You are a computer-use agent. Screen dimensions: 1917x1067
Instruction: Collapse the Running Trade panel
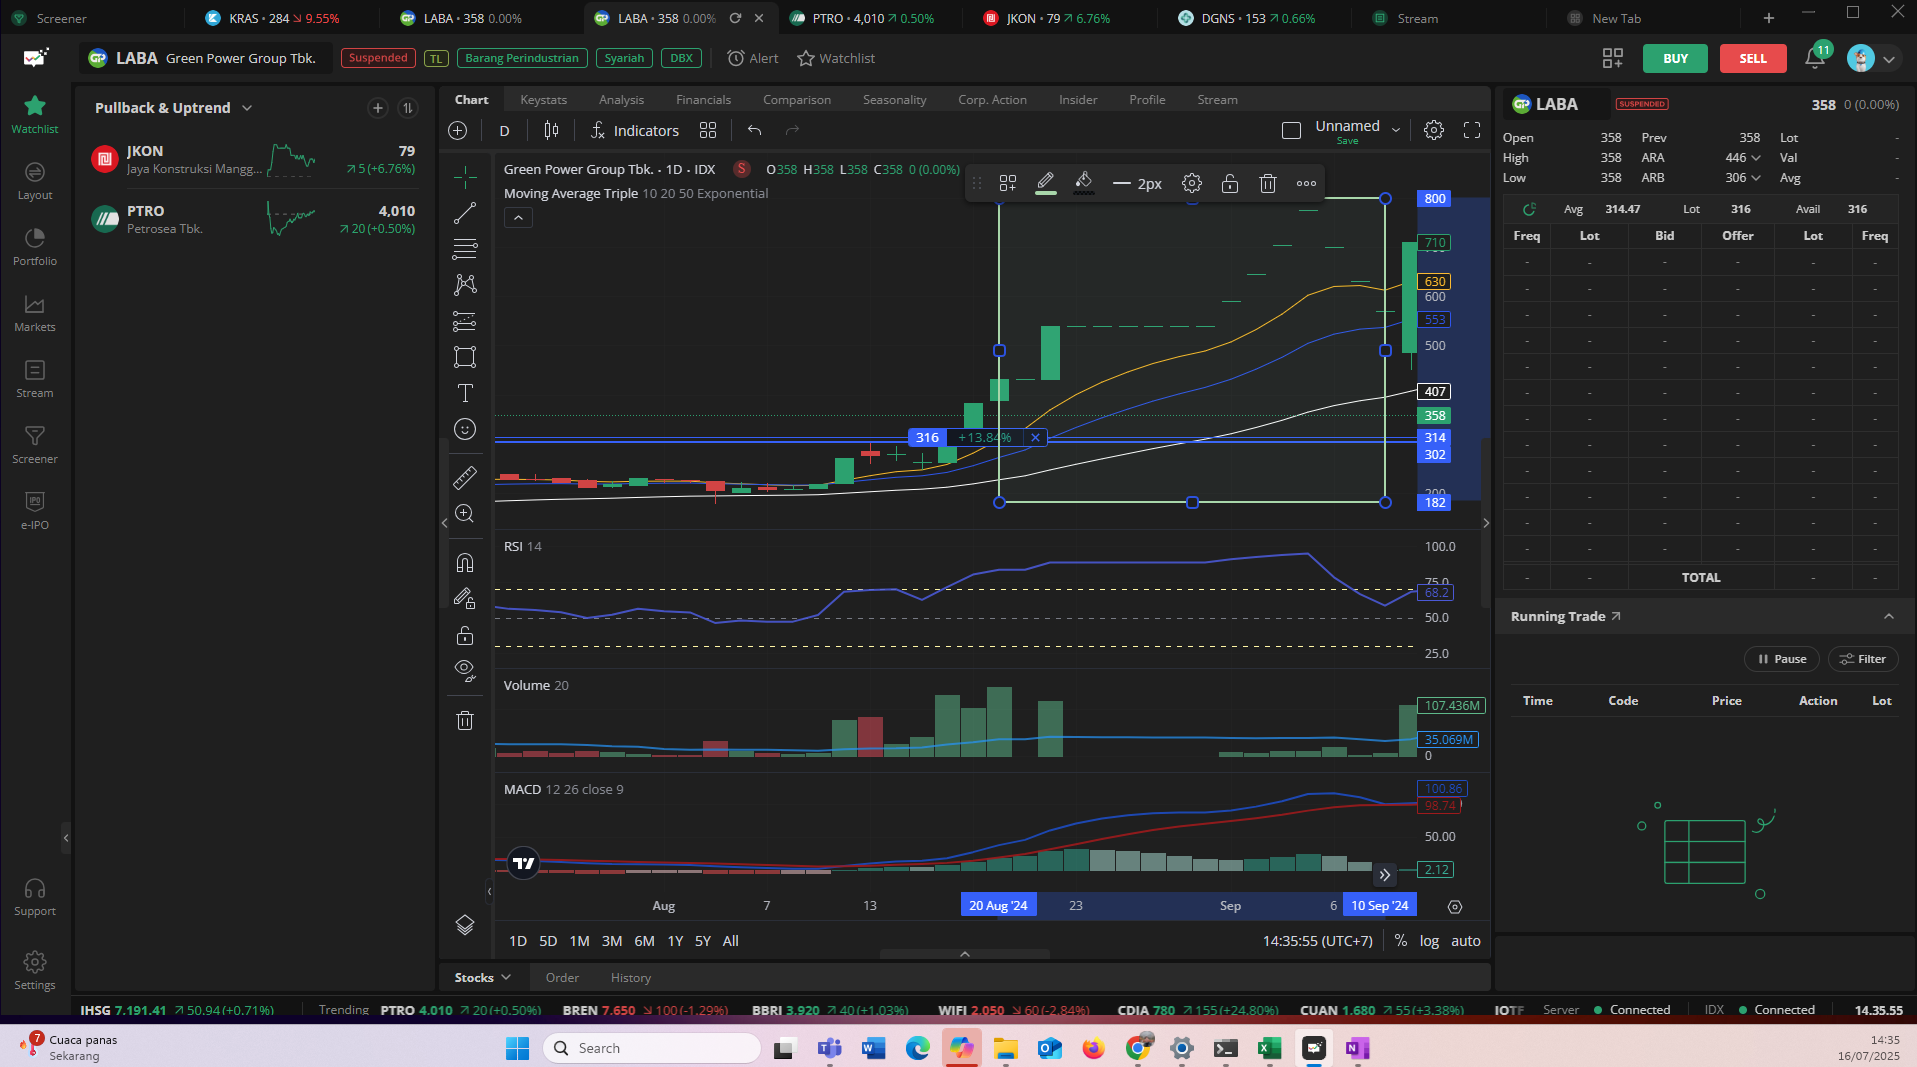(1889, 616)
